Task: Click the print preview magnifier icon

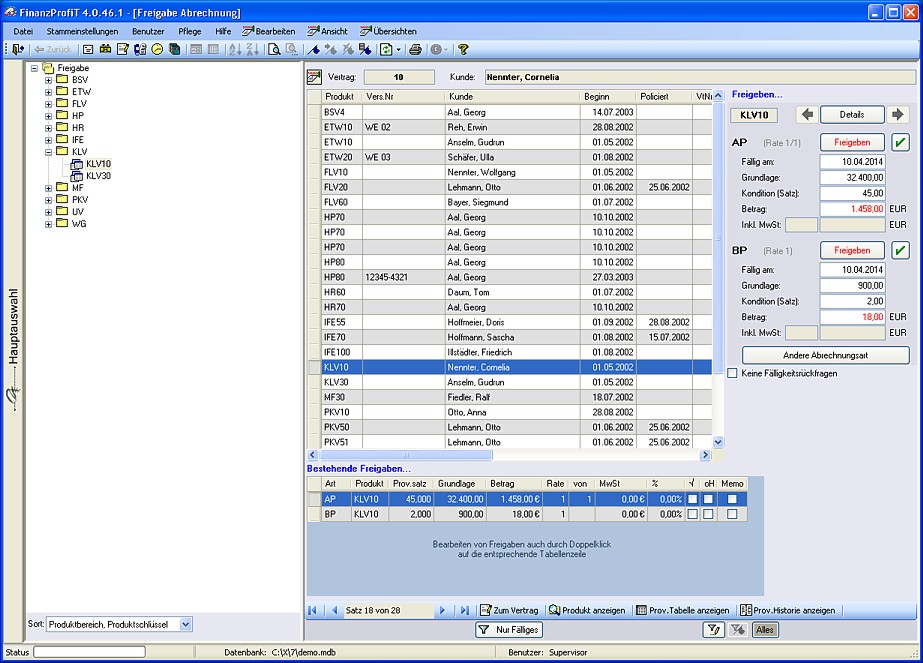Action: [274, 49]
